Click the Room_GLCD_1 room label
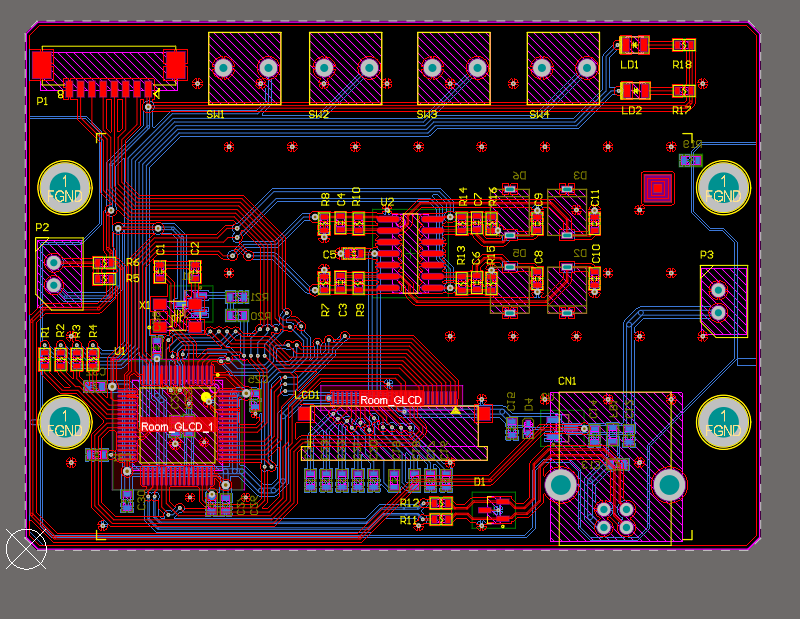 pyautogui.click(x=177, y=427)
